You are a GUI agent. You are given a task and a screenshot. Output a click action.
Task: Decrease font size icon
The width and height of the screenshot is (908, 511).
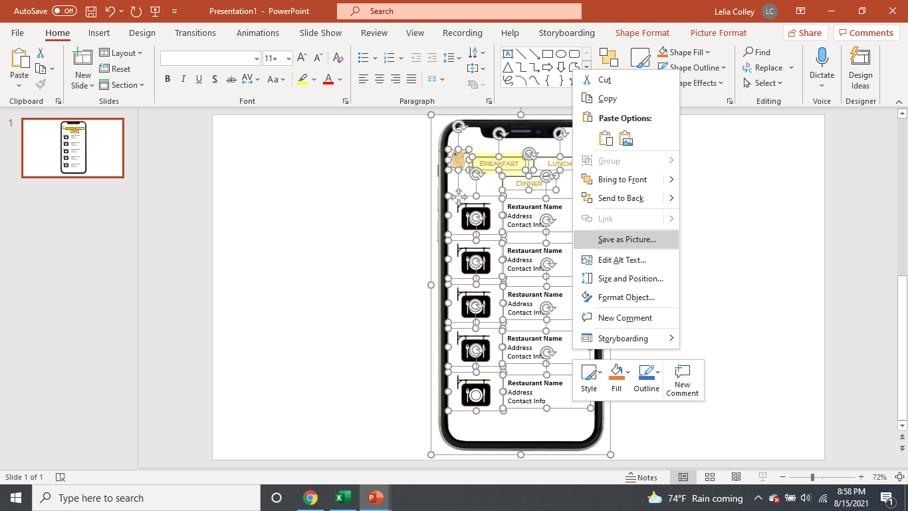[318, 57]
